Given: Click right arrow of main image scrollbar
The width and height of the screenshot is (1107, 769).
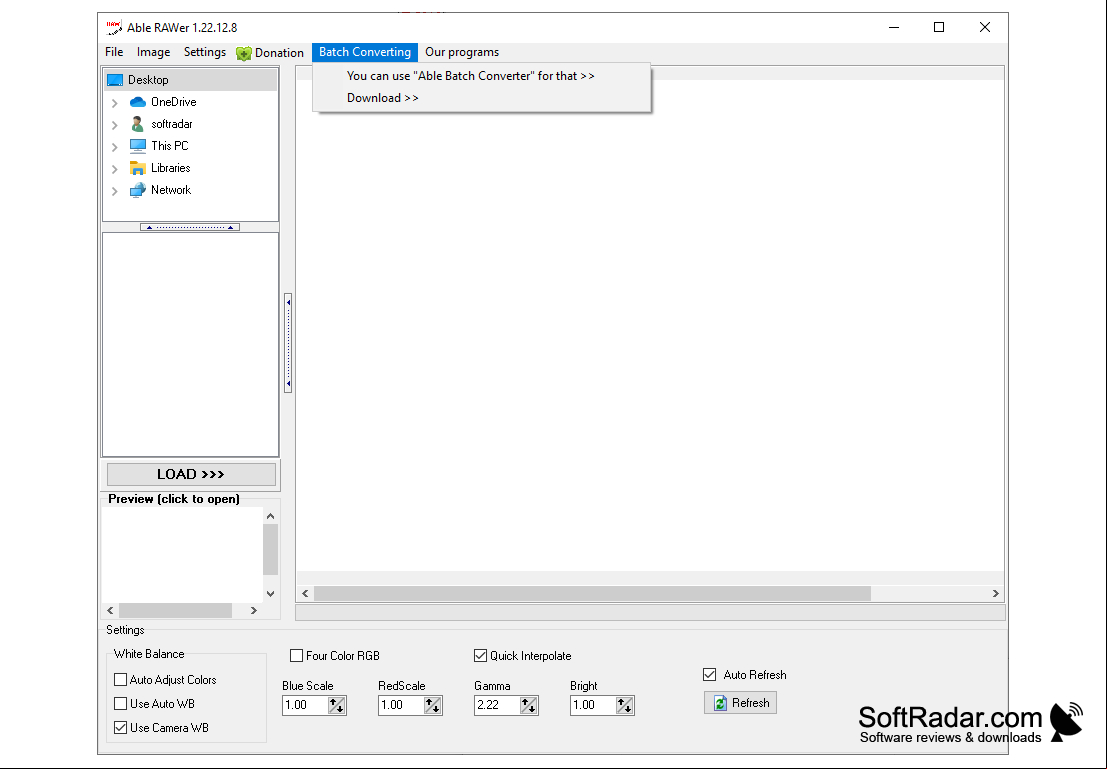Looking at the screenshot, I should 995,594.
